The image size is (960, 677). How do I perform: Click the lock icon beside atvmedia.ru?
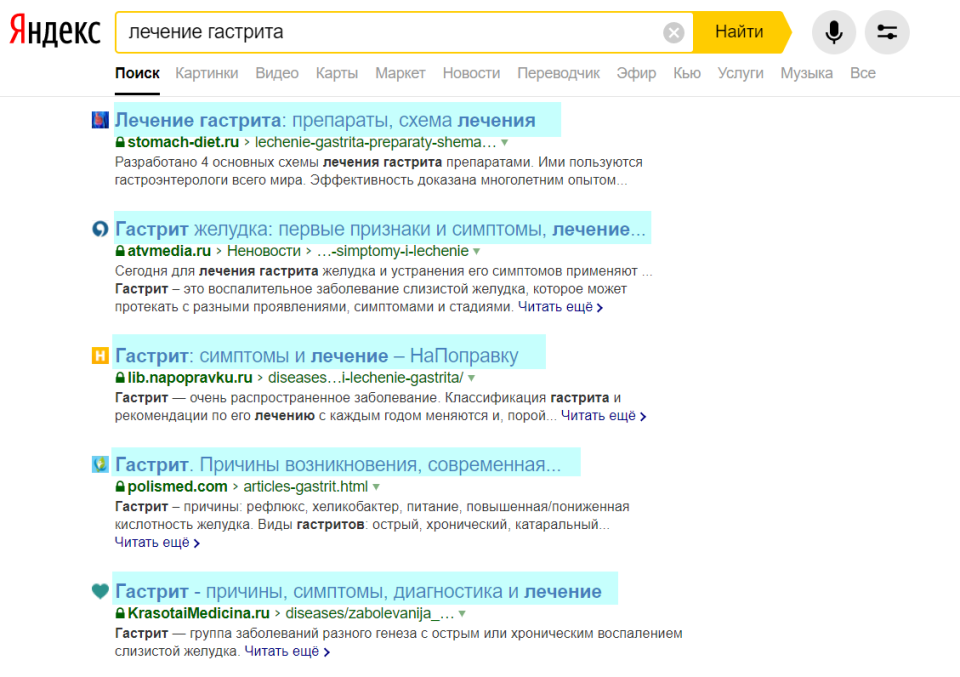120,251
